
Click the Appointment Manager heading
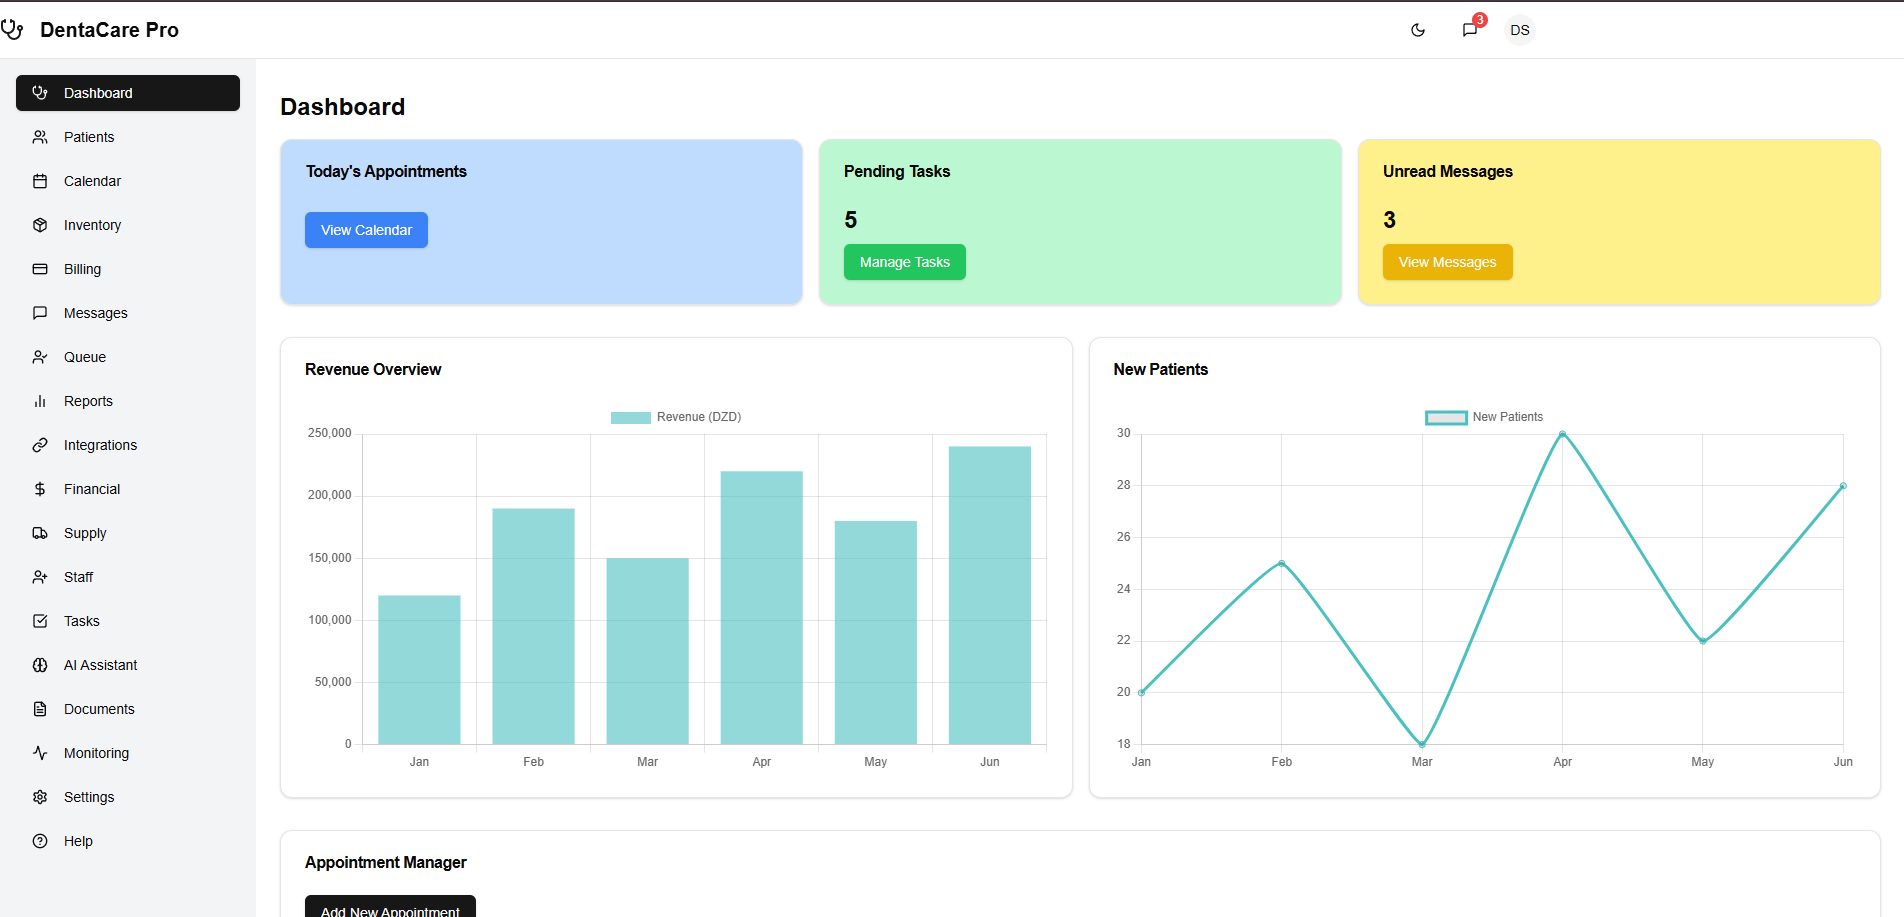pyautogui.click(x=386, y=862)
